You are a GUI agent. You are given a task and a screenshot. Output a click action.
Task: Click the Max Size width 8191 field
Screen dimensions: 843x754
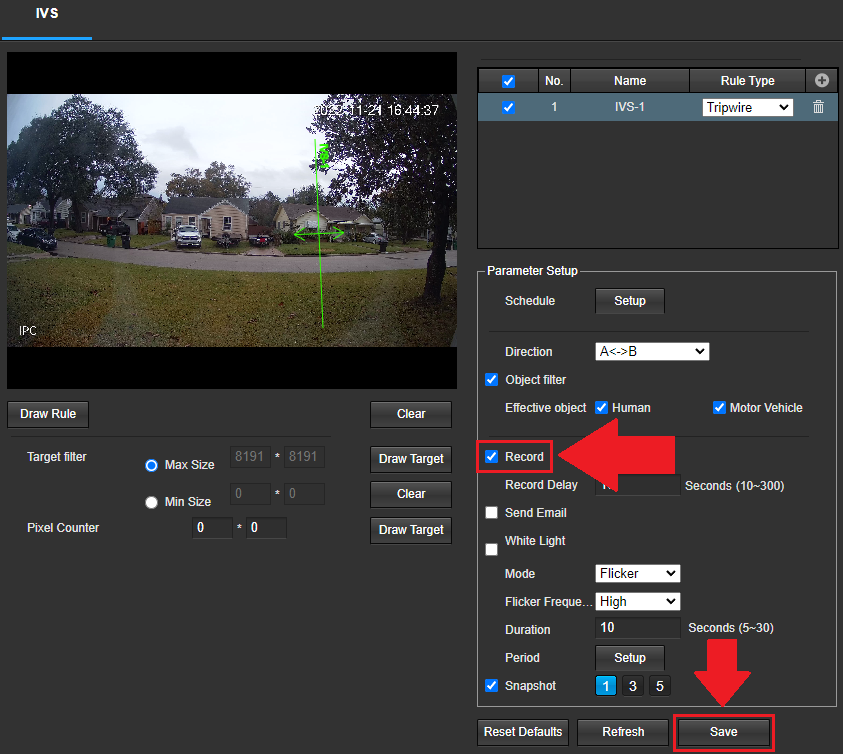click(250, 457)
